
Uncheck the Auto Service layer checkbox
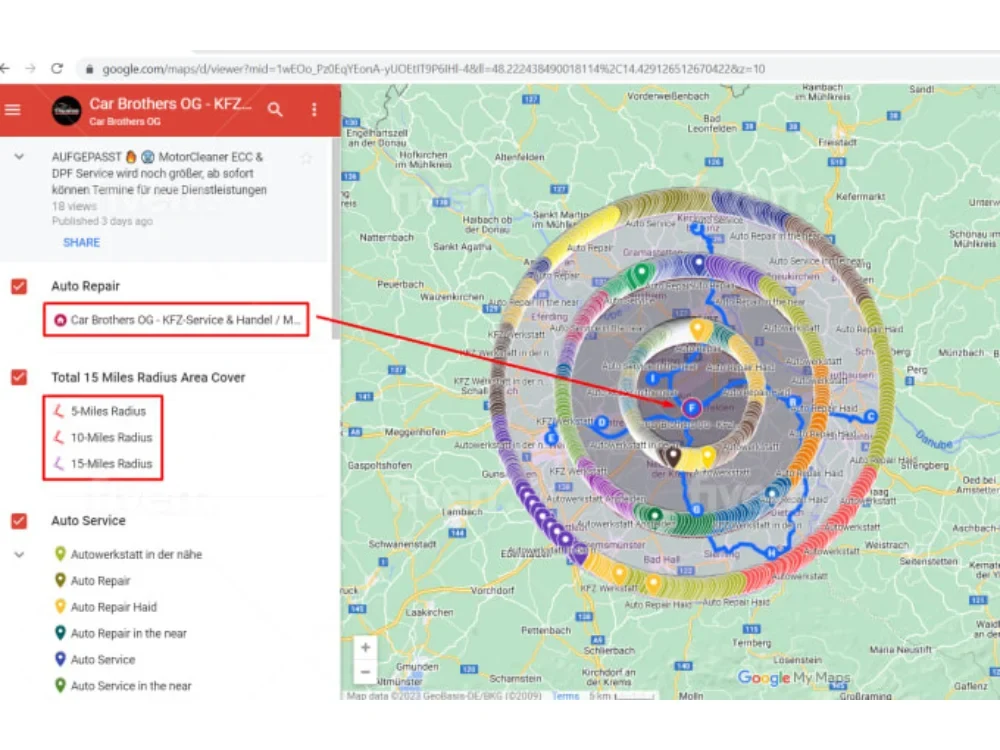point(19,521)
